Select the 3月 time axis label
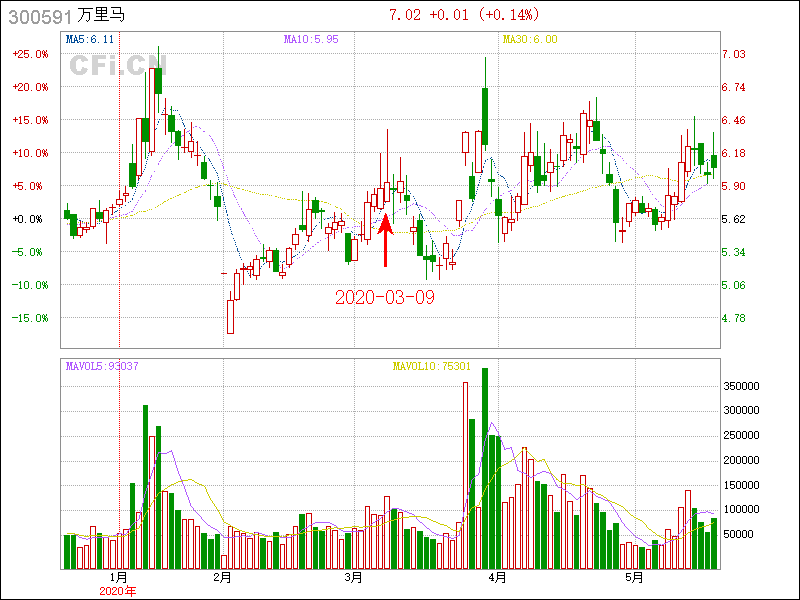This screenshot has width=800, height=600. point(354,577)
